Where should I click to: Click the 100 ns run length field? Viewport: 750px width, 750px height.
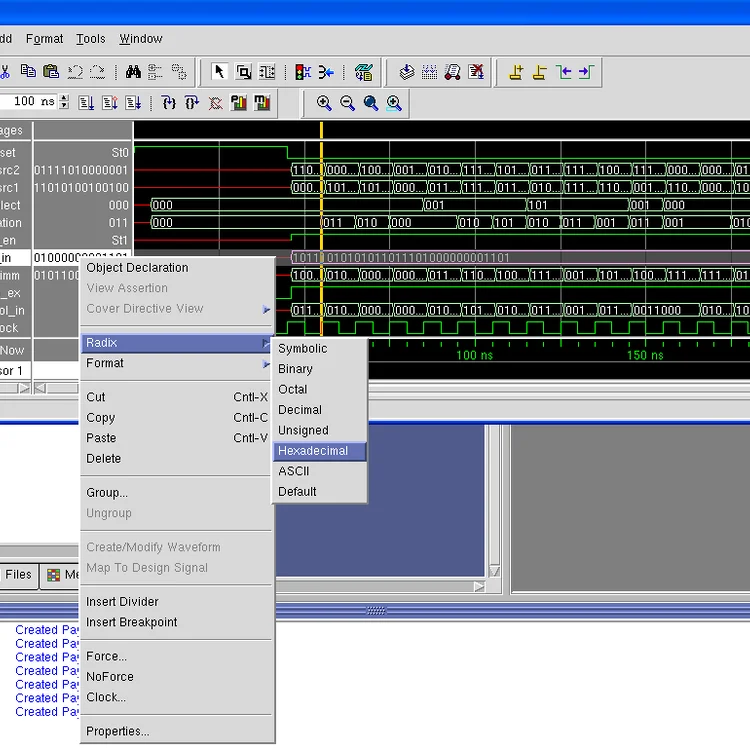tap(29, 101)
